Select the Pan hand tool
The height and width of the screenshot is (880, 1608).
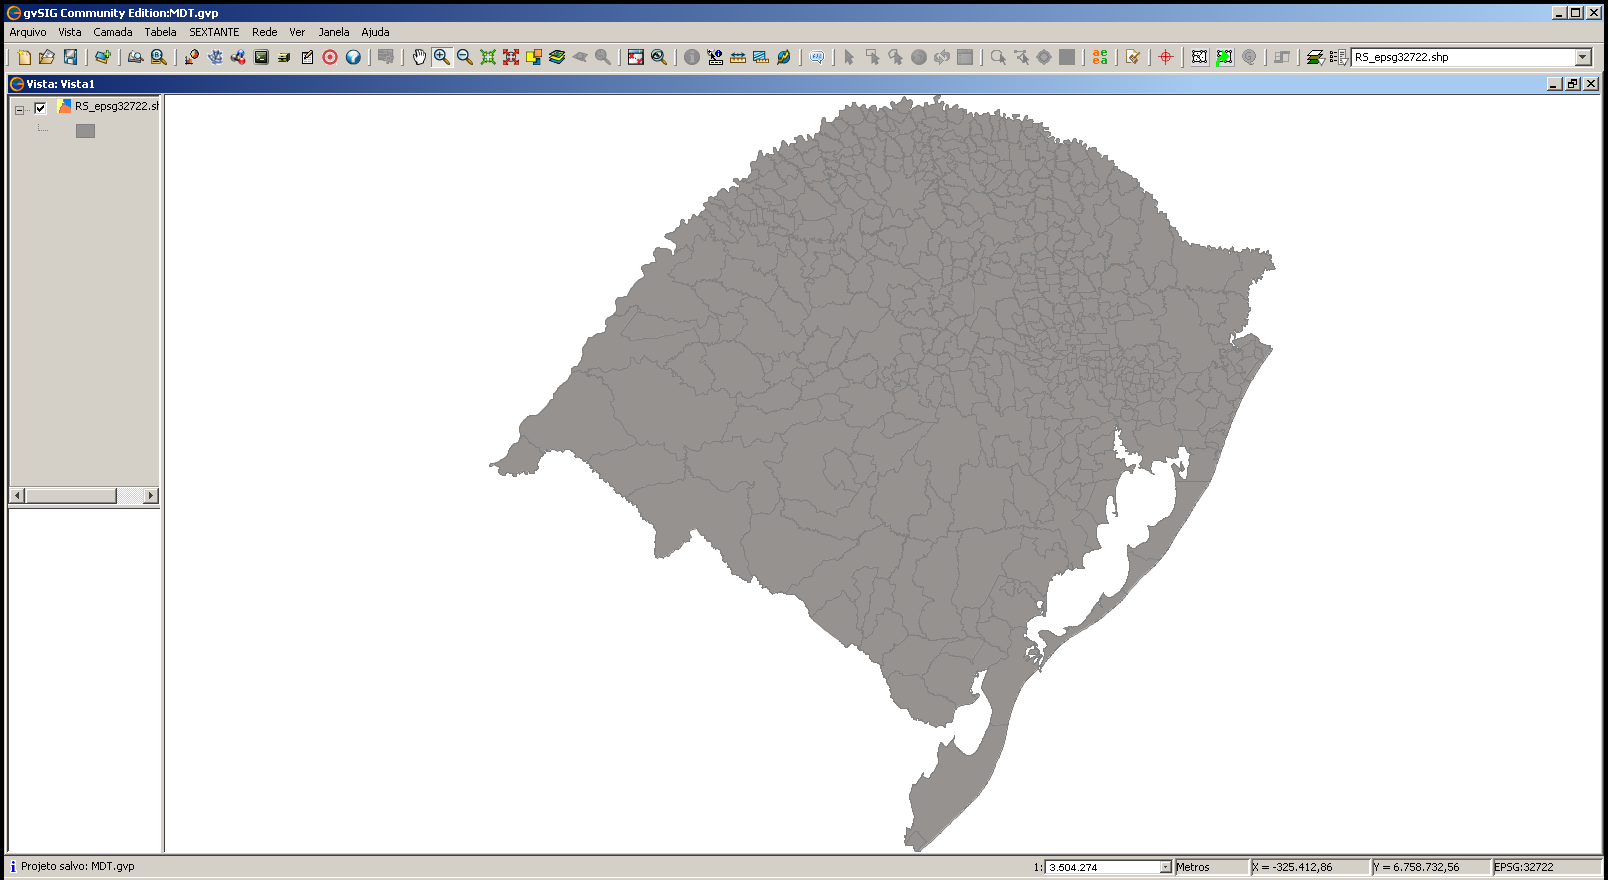pos(419,57)
